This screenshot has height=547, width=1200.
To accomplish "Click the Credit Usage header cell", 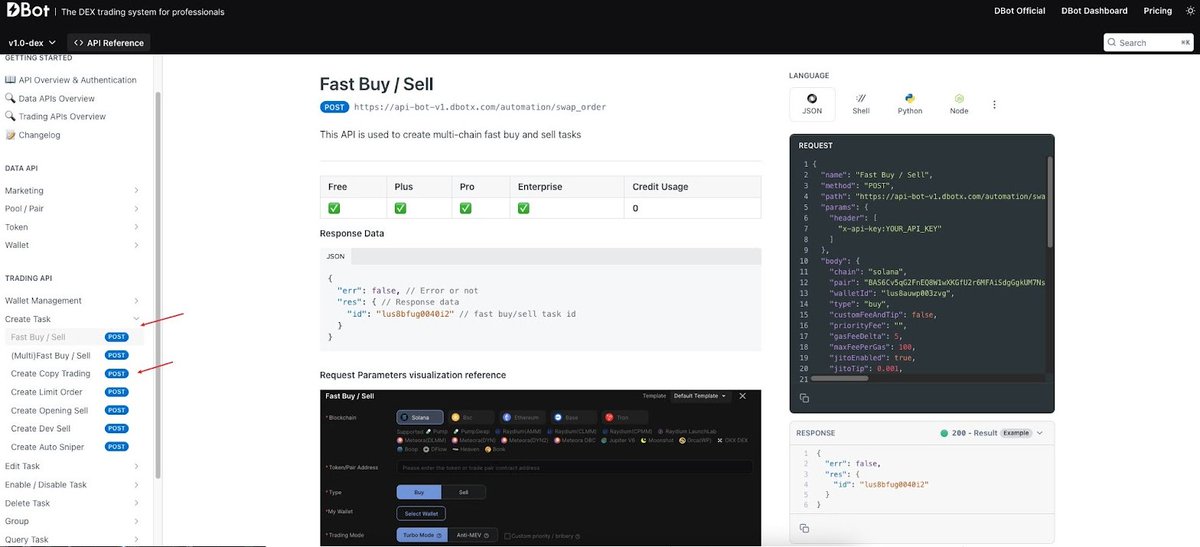I will click(x=691, y=187).
